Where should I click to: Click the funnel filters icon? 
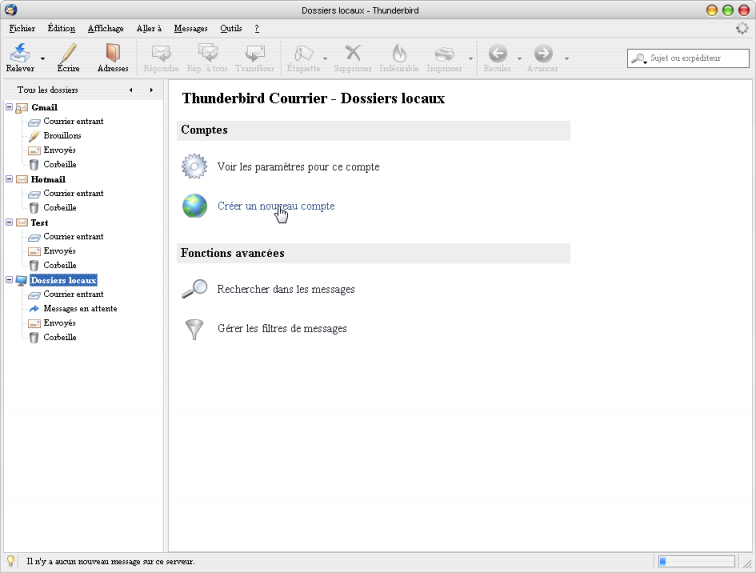click(x=194, y=329)
